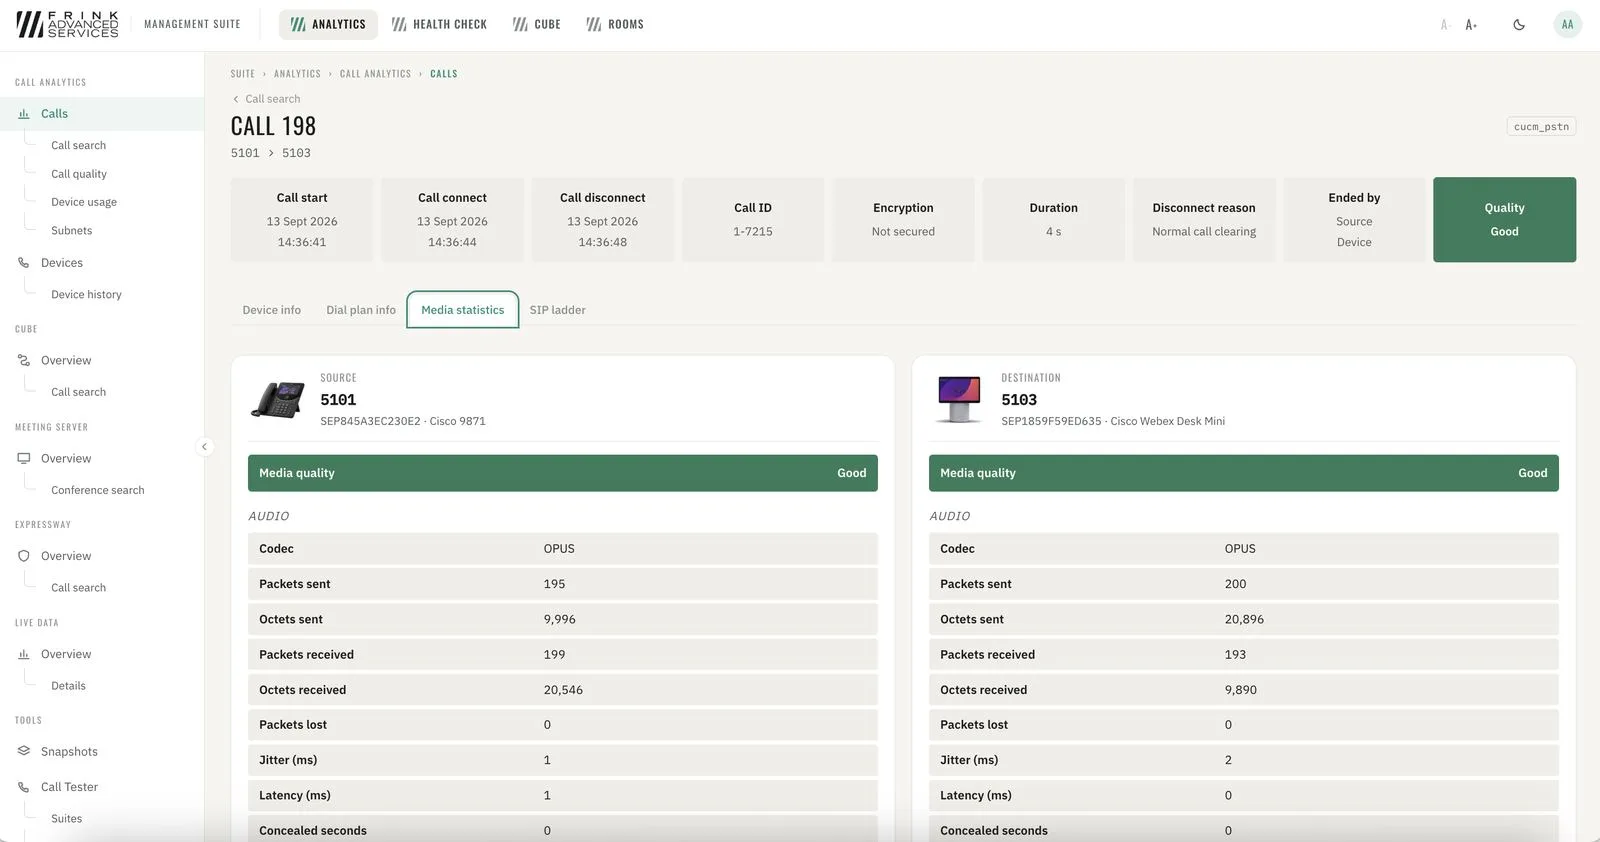Screen dimensions: 1600x842
Task: Switch to the Dial plan info tab
Action: [361, 310]
